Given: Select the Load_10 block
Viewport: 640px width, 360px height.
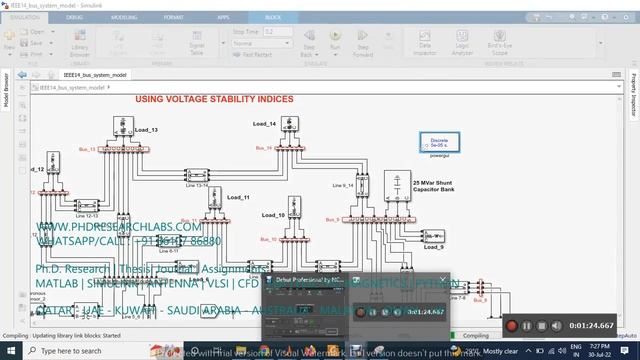Looking at the screenshot, I should click(294, 207).
